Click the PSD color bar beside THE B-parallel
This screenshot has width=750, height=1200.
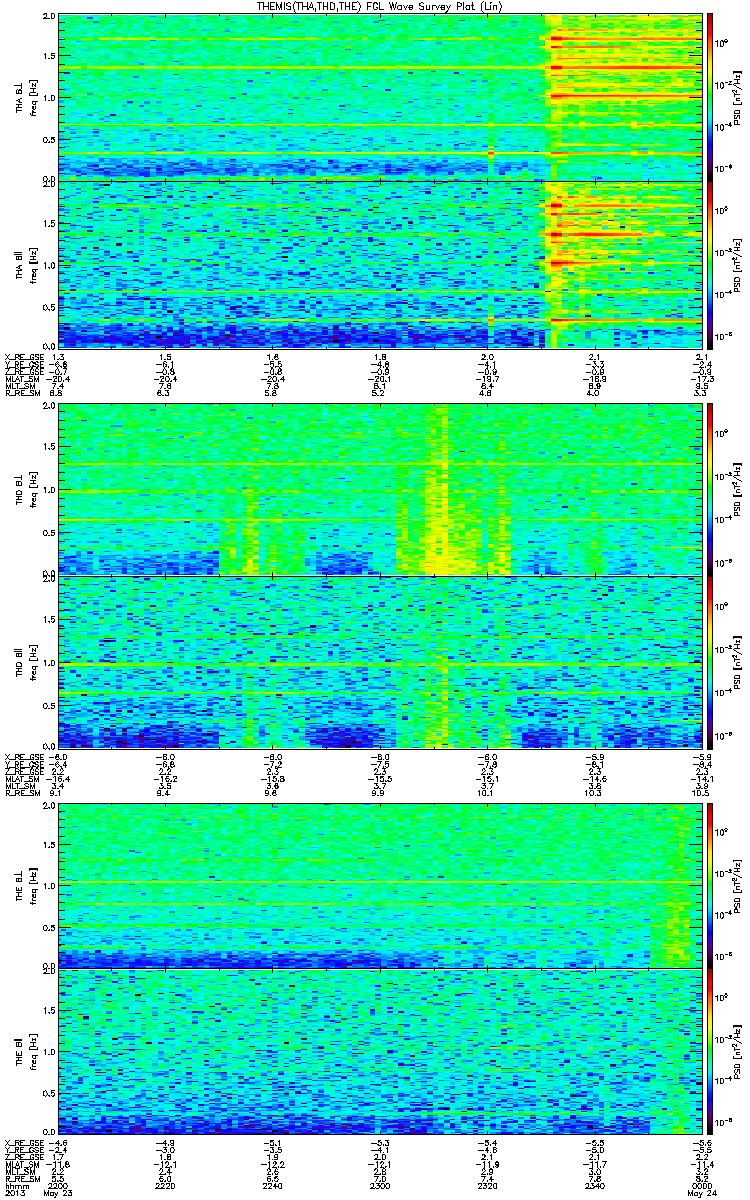711,1052
